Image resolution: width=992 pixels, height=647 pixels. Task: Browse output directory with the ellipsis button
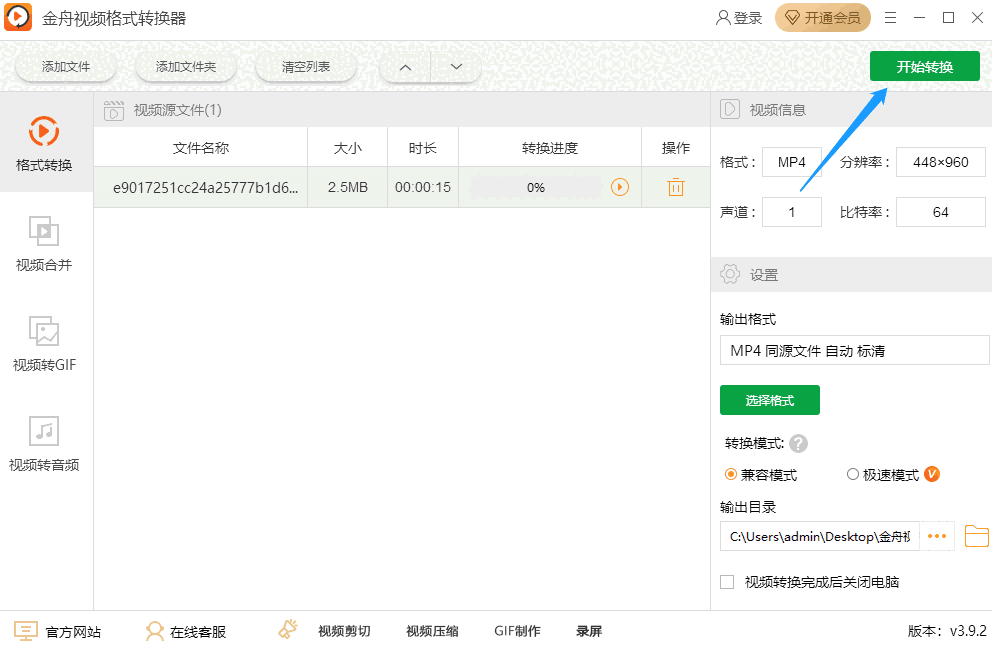click(937, 536)
